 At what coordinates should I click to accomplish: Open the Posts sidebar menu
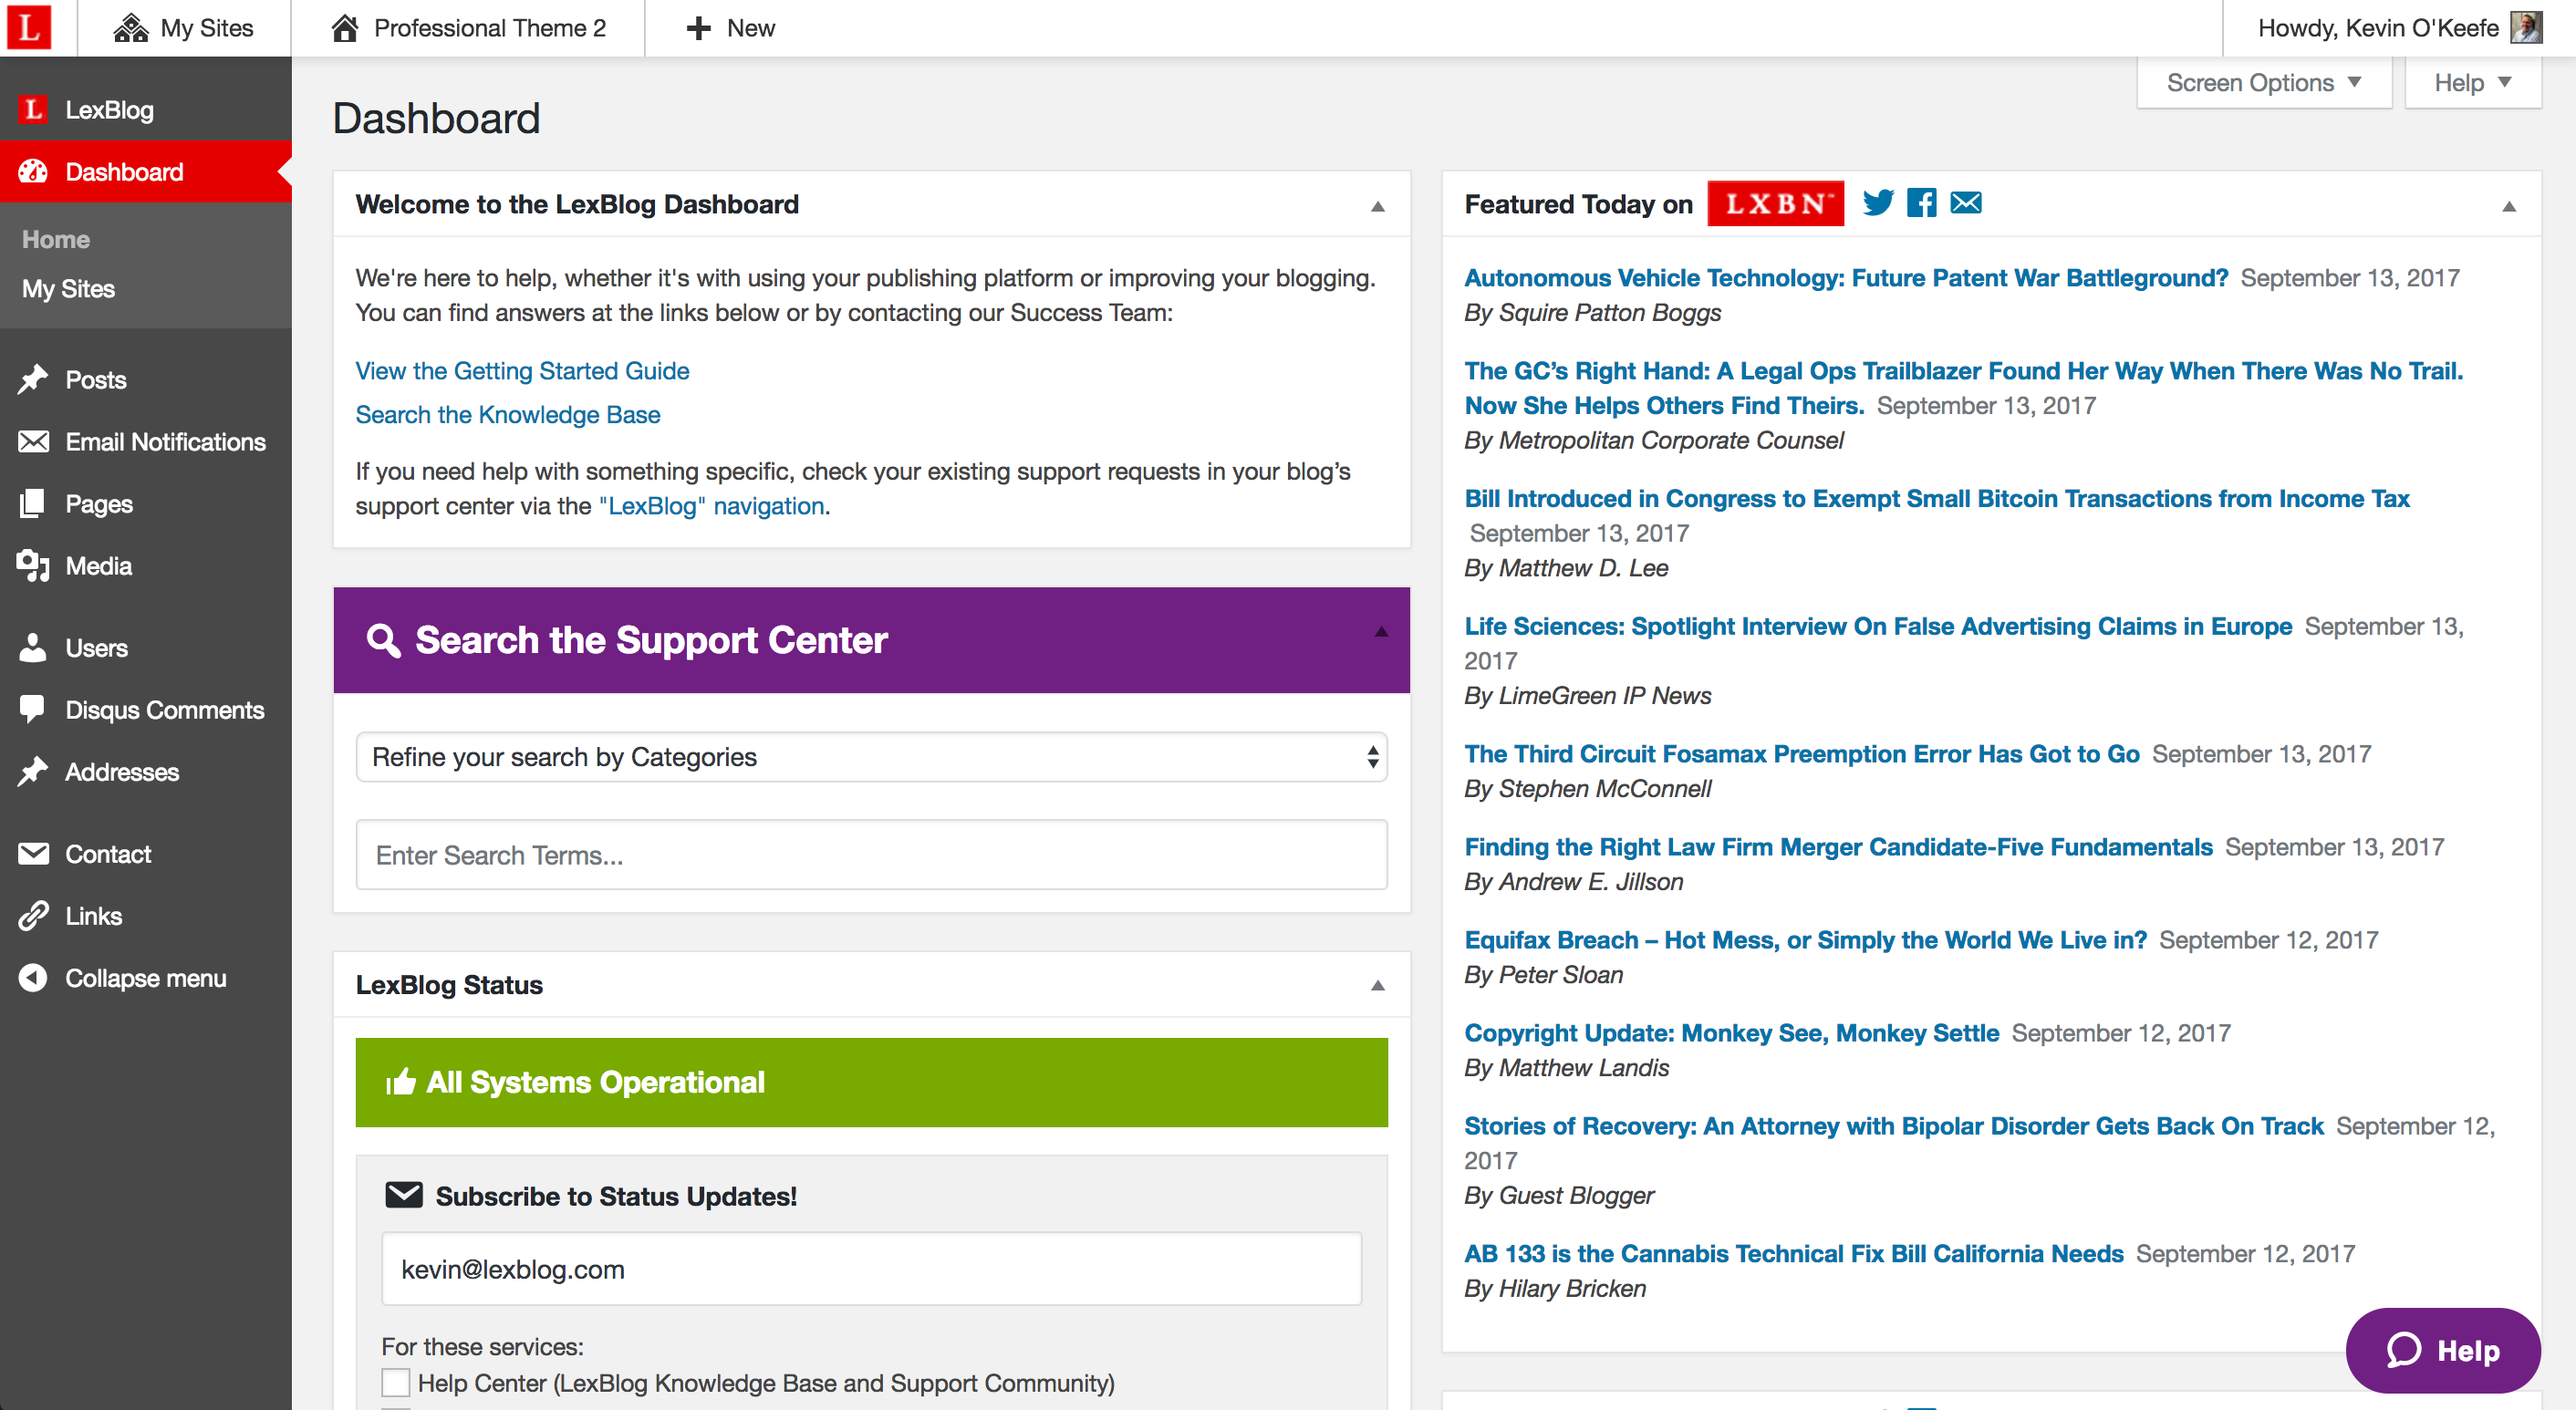[146, 380]
